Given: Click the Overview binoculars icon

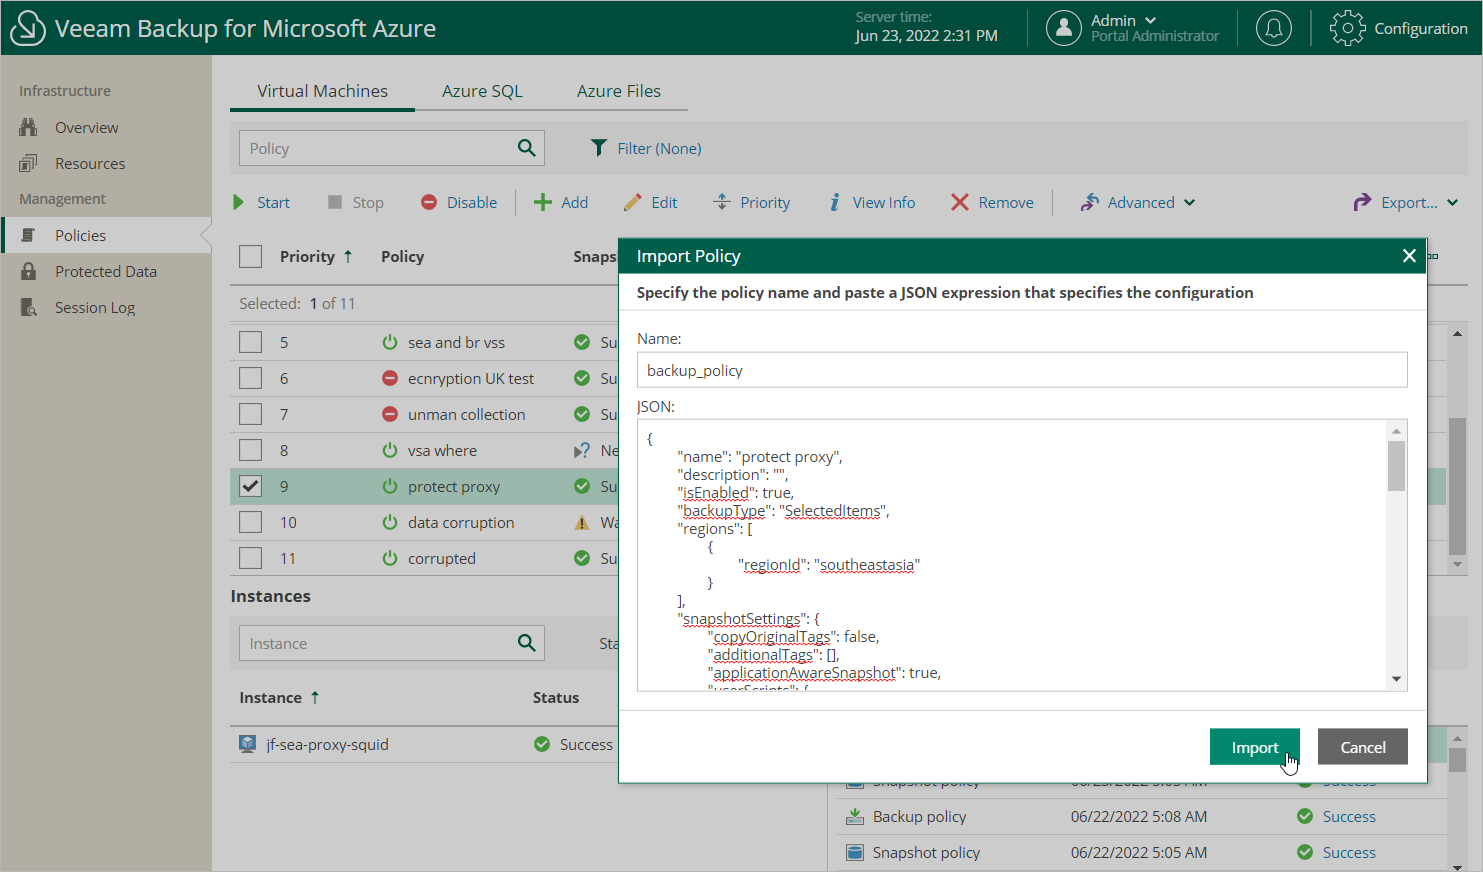Looking at the screenshot, I should (x=28, y=128).
